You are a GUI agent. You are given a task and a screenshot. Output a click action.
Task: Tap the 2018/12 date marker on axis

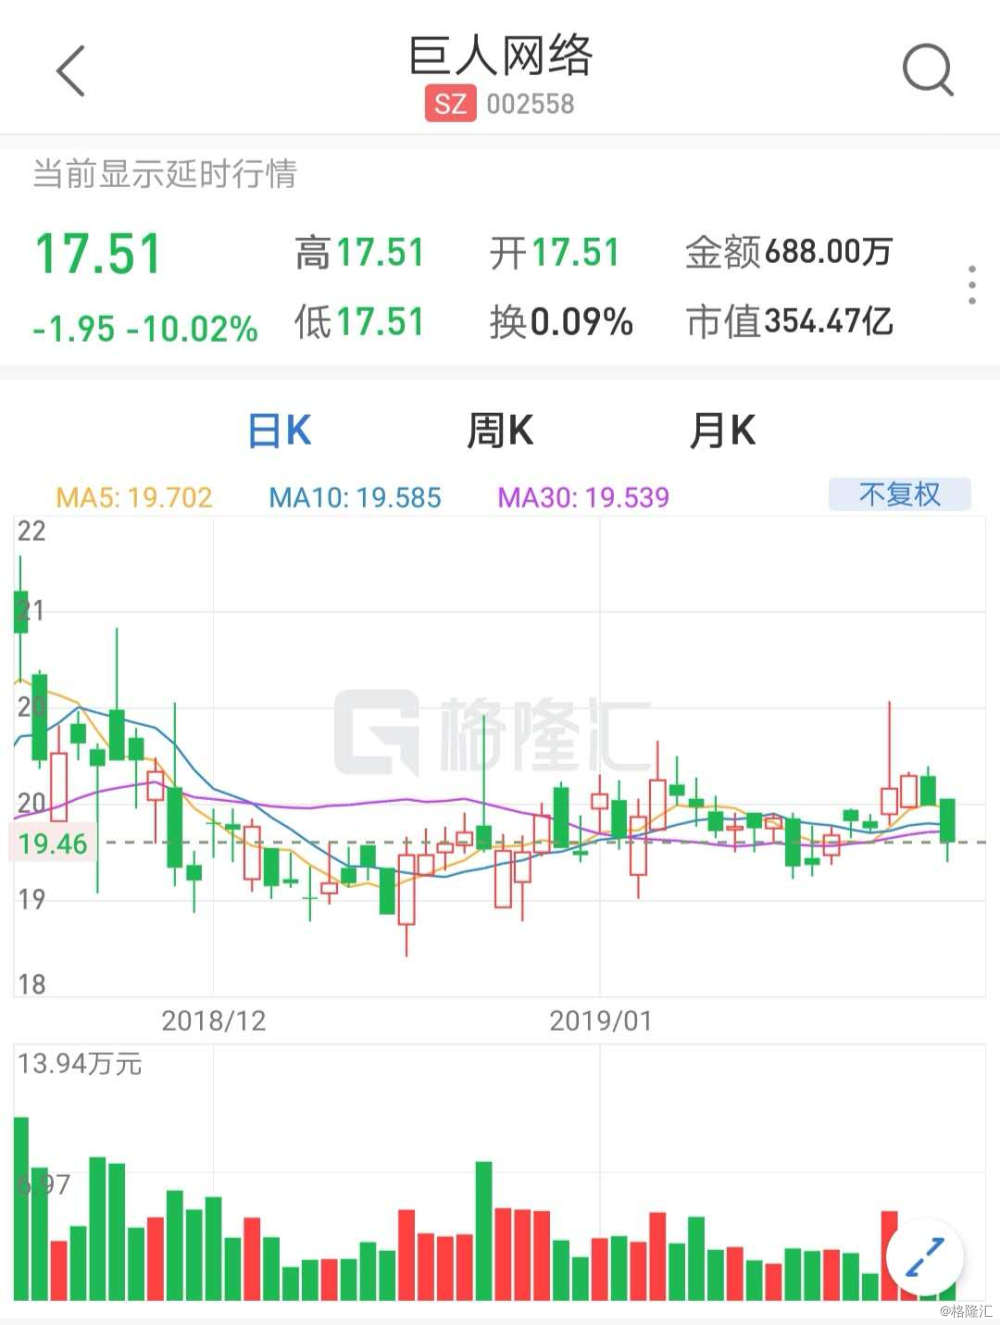(214, 1021)
